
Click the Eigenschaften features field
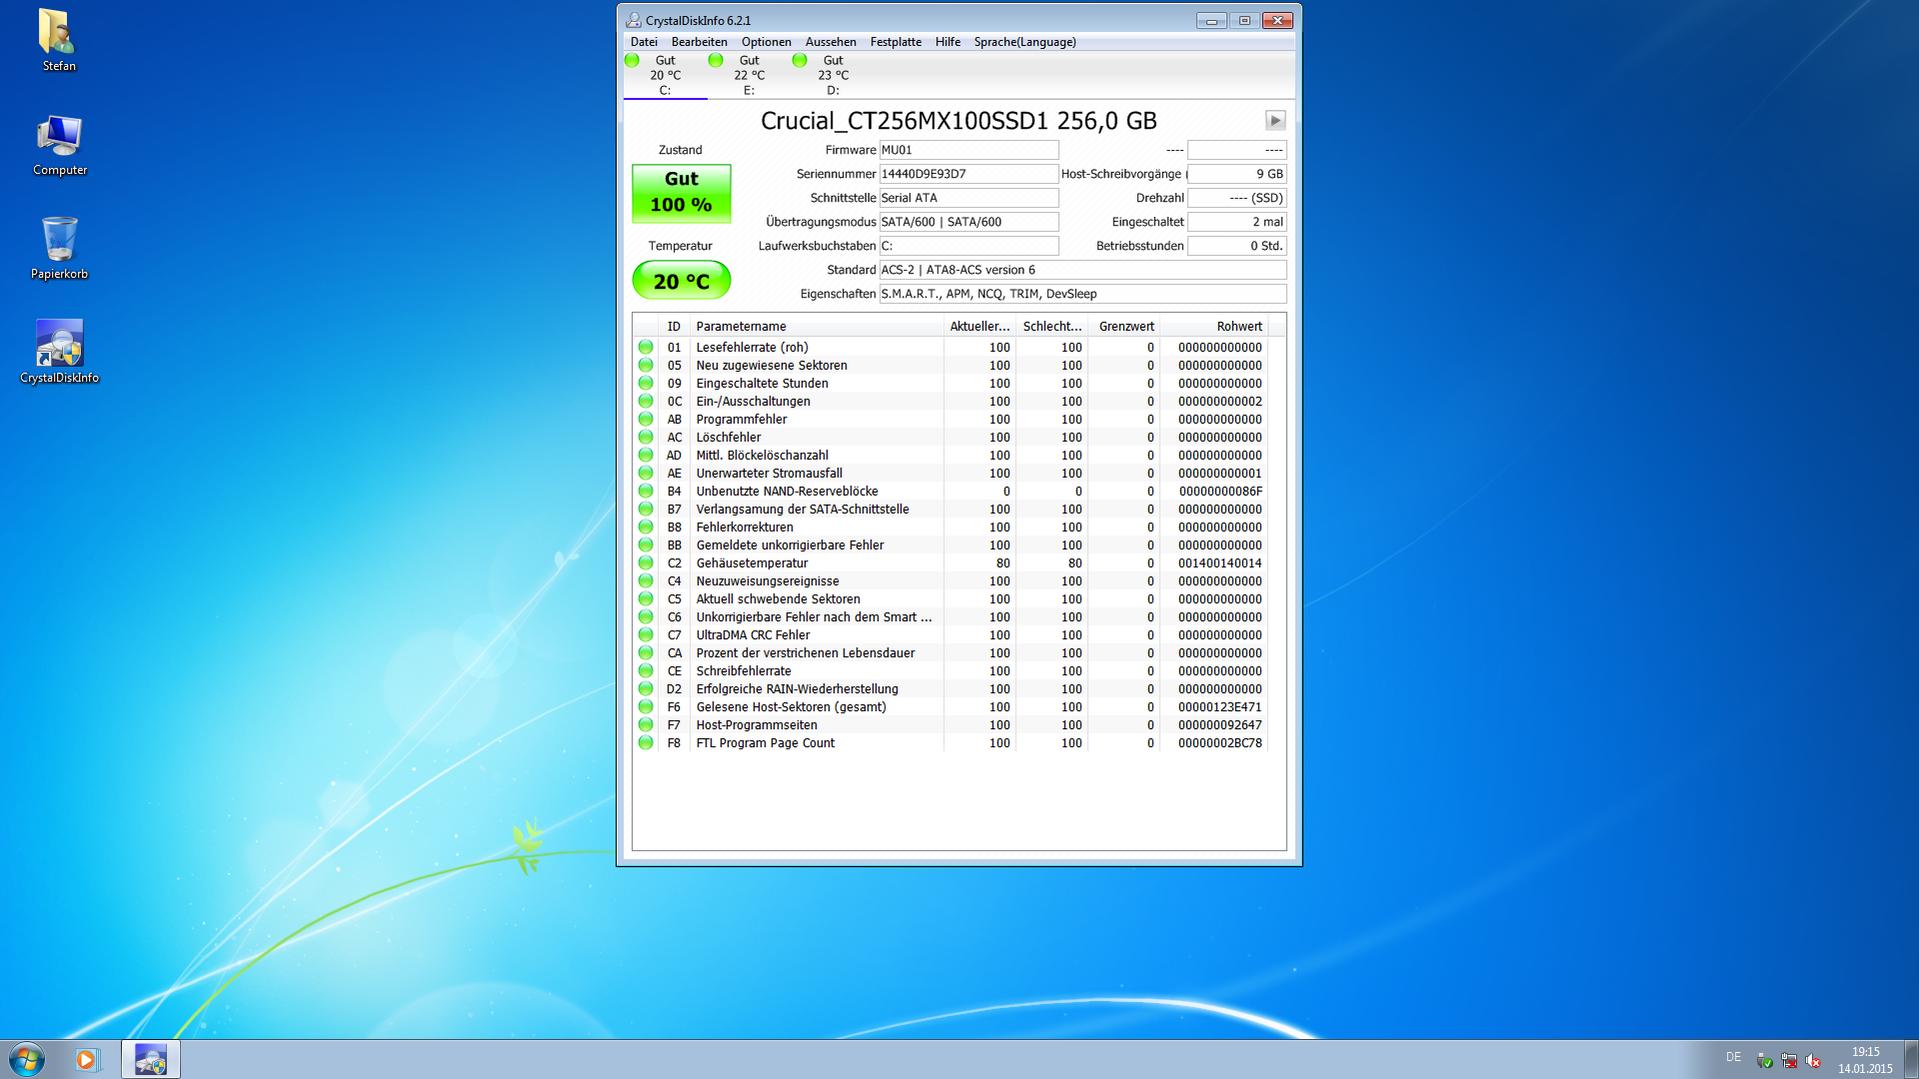click(x=1082, y=294)
